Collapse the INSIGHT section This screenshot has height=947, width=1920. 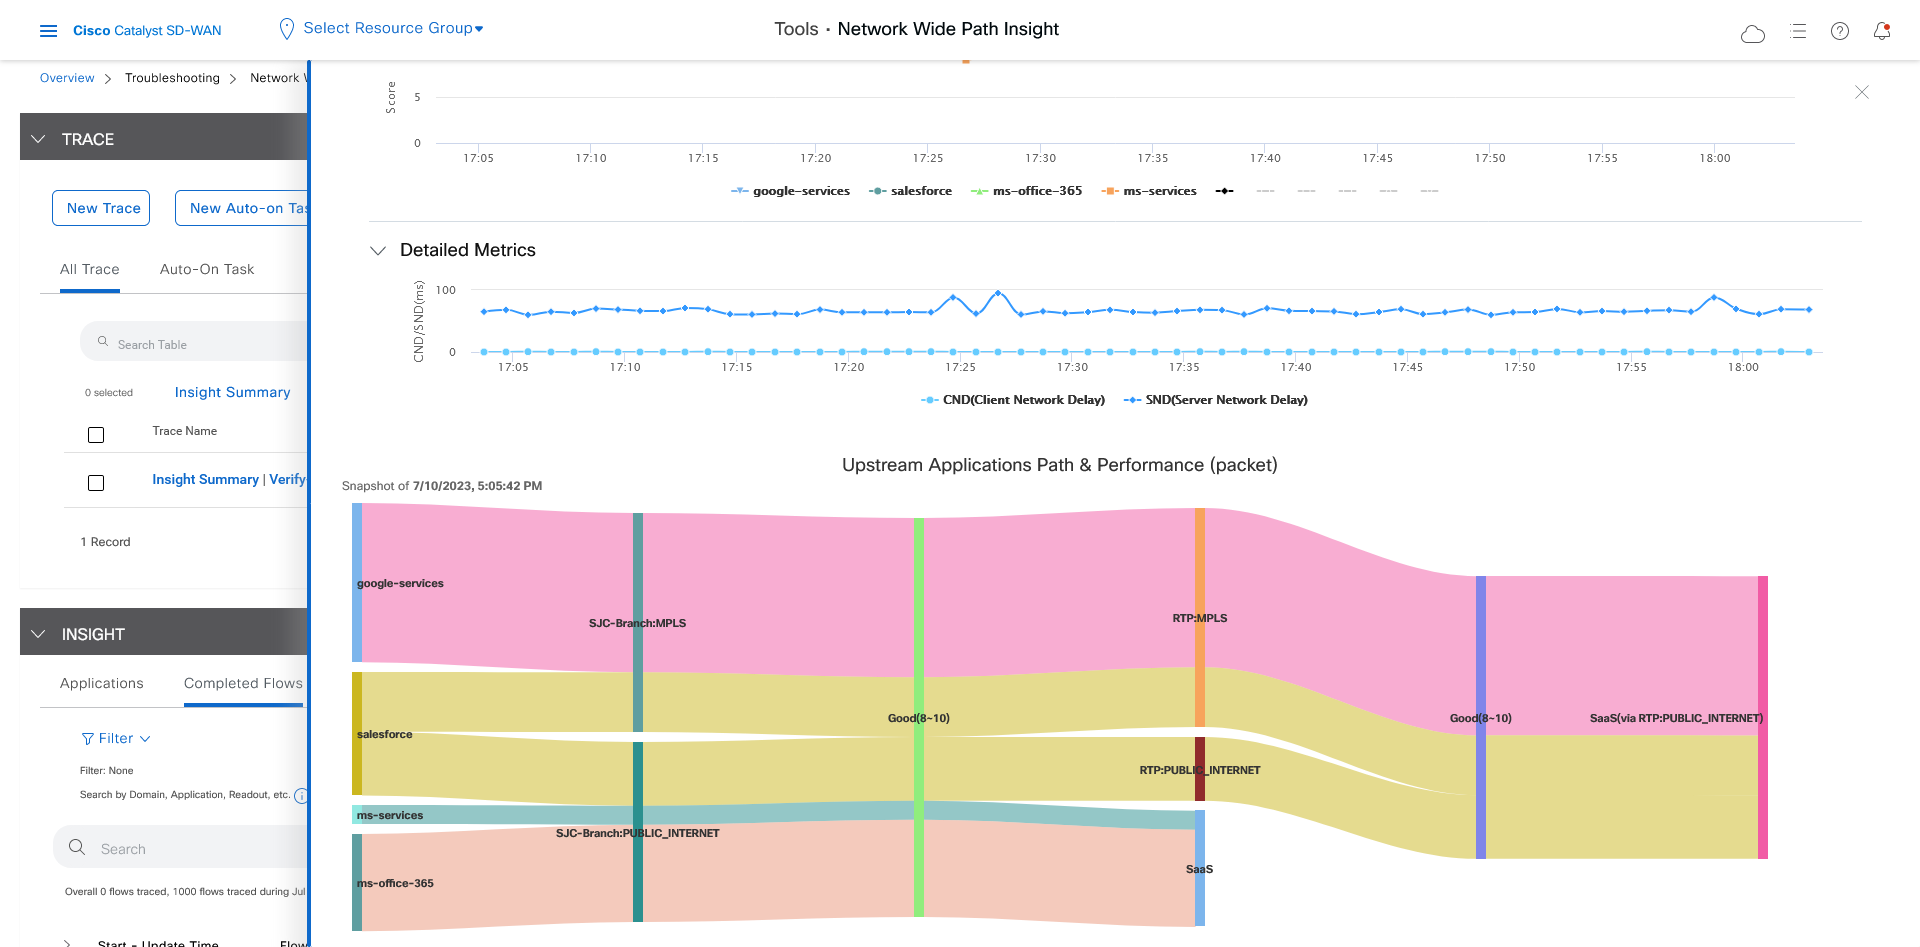38,634
